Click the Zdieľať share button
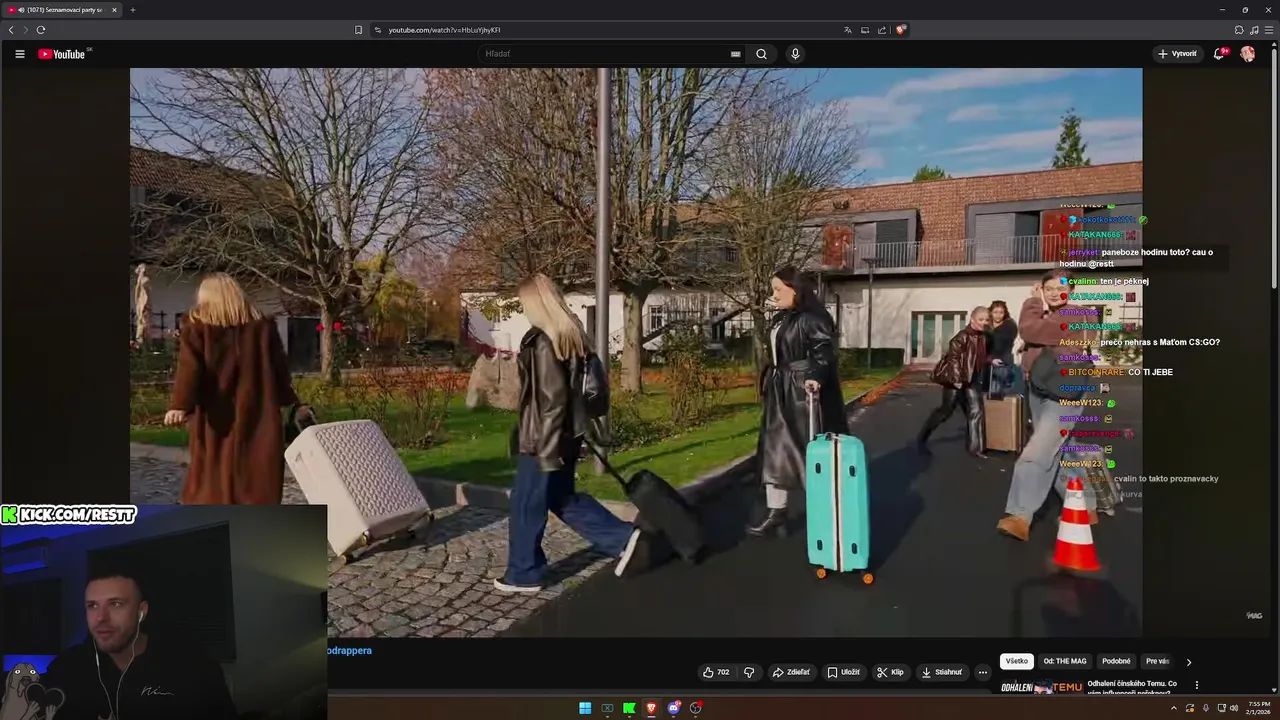This screenshot has height=720, width=1280. click(791, 672)
